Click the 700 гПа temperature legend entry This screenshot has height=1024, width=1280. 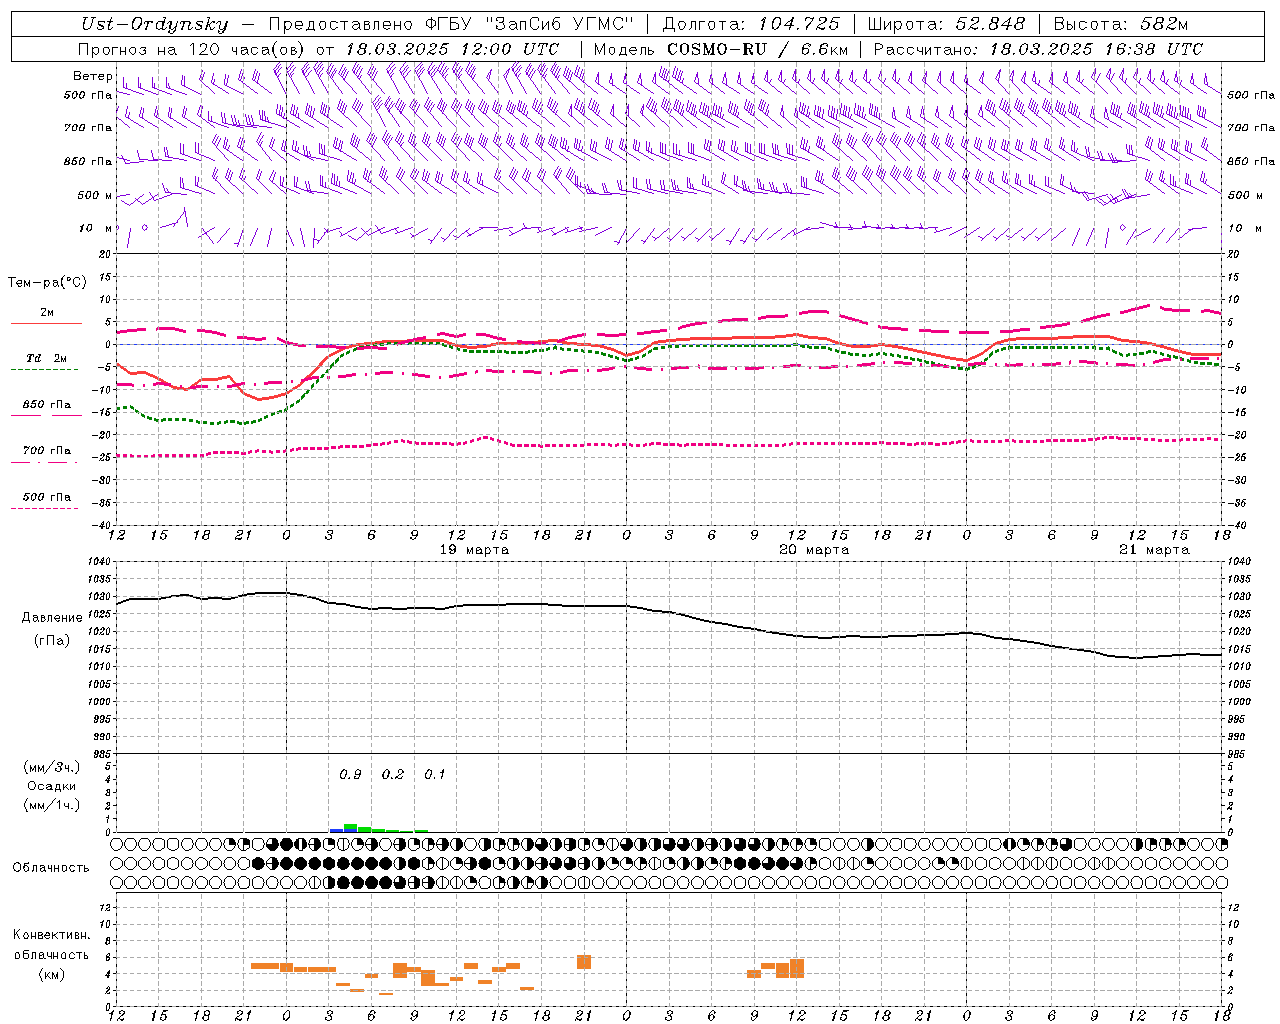coord(46,451)
